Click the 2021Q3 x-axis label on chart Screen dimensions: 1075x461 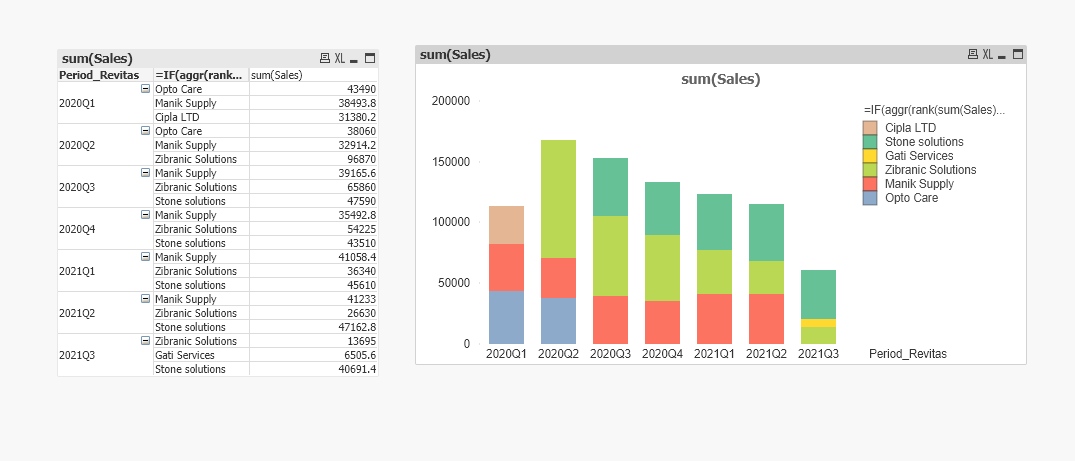(x=819, y=354)
